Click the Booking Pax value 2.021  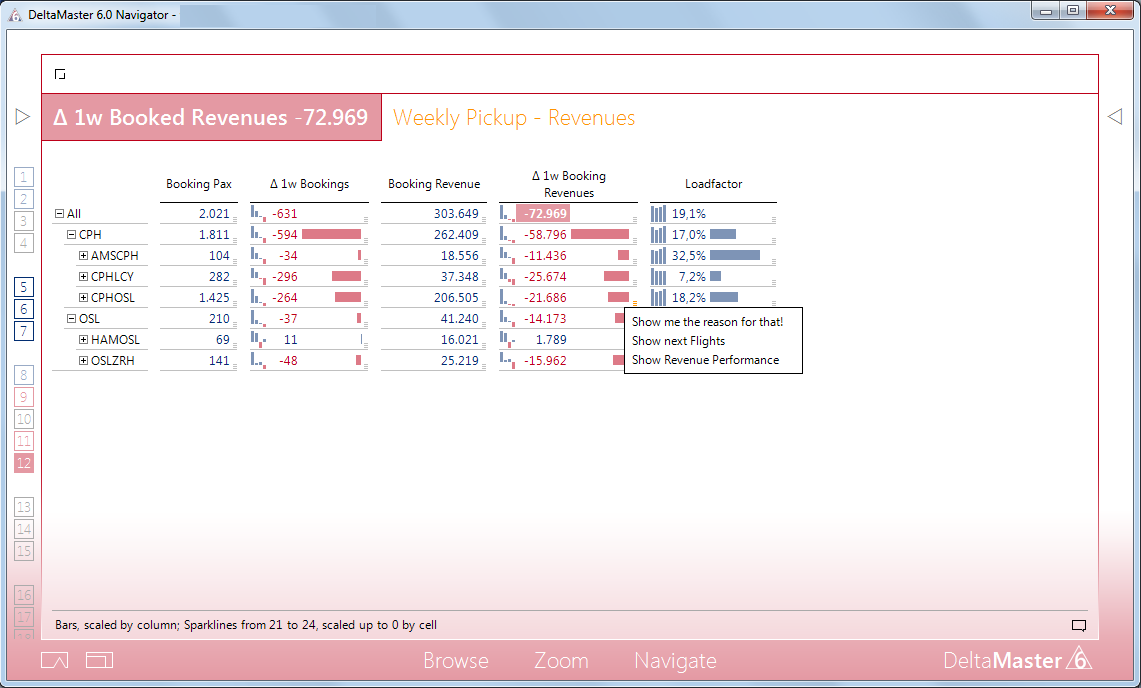214,214
